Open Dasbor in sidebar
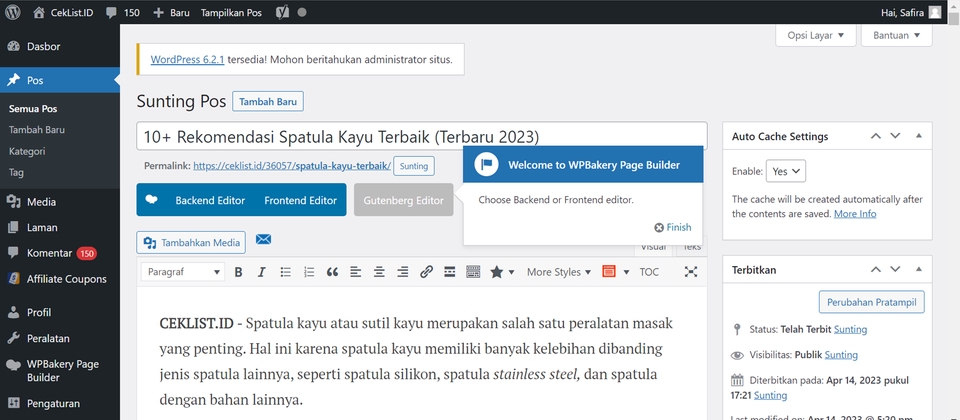The height and width of the screenshot is (420, 960). click(60, 46)
